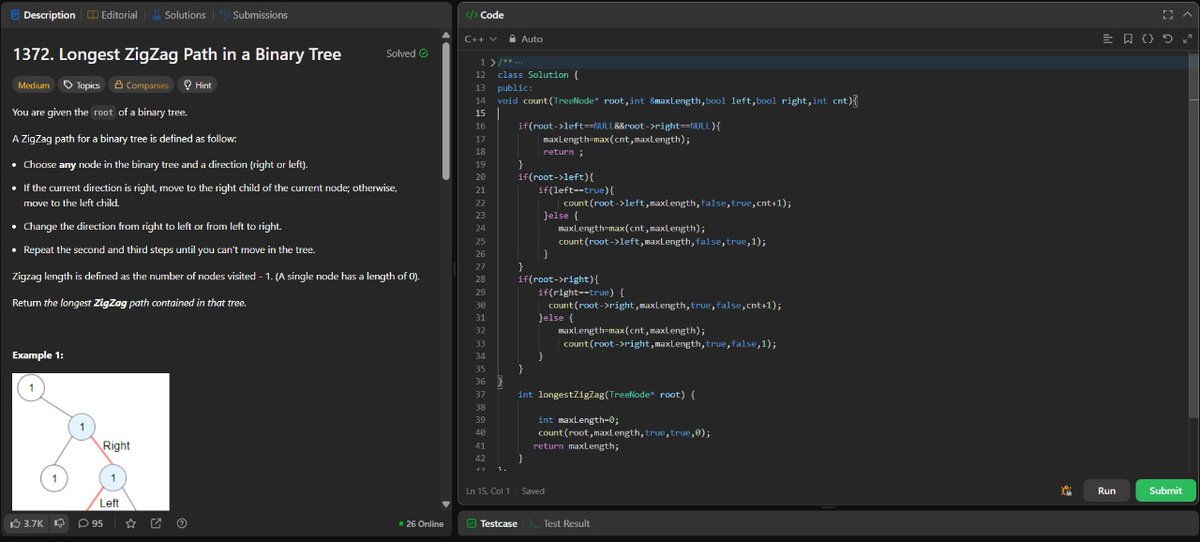Image resolution: width=1200 pixels, height=542 pixels.
Task: Click 'class Solution {' on line 12
Action: [538, 75]
